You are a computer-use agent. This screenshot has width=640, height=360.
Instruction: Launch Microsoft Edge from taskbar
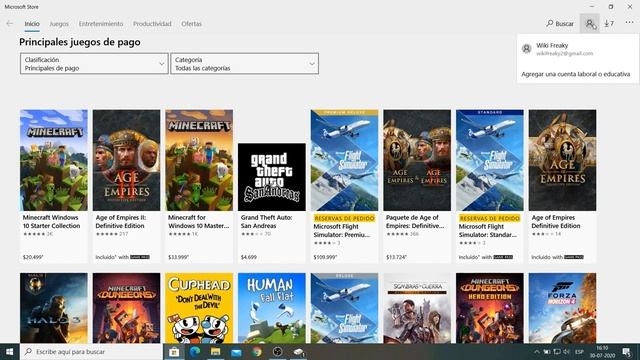tap(195, 351)
